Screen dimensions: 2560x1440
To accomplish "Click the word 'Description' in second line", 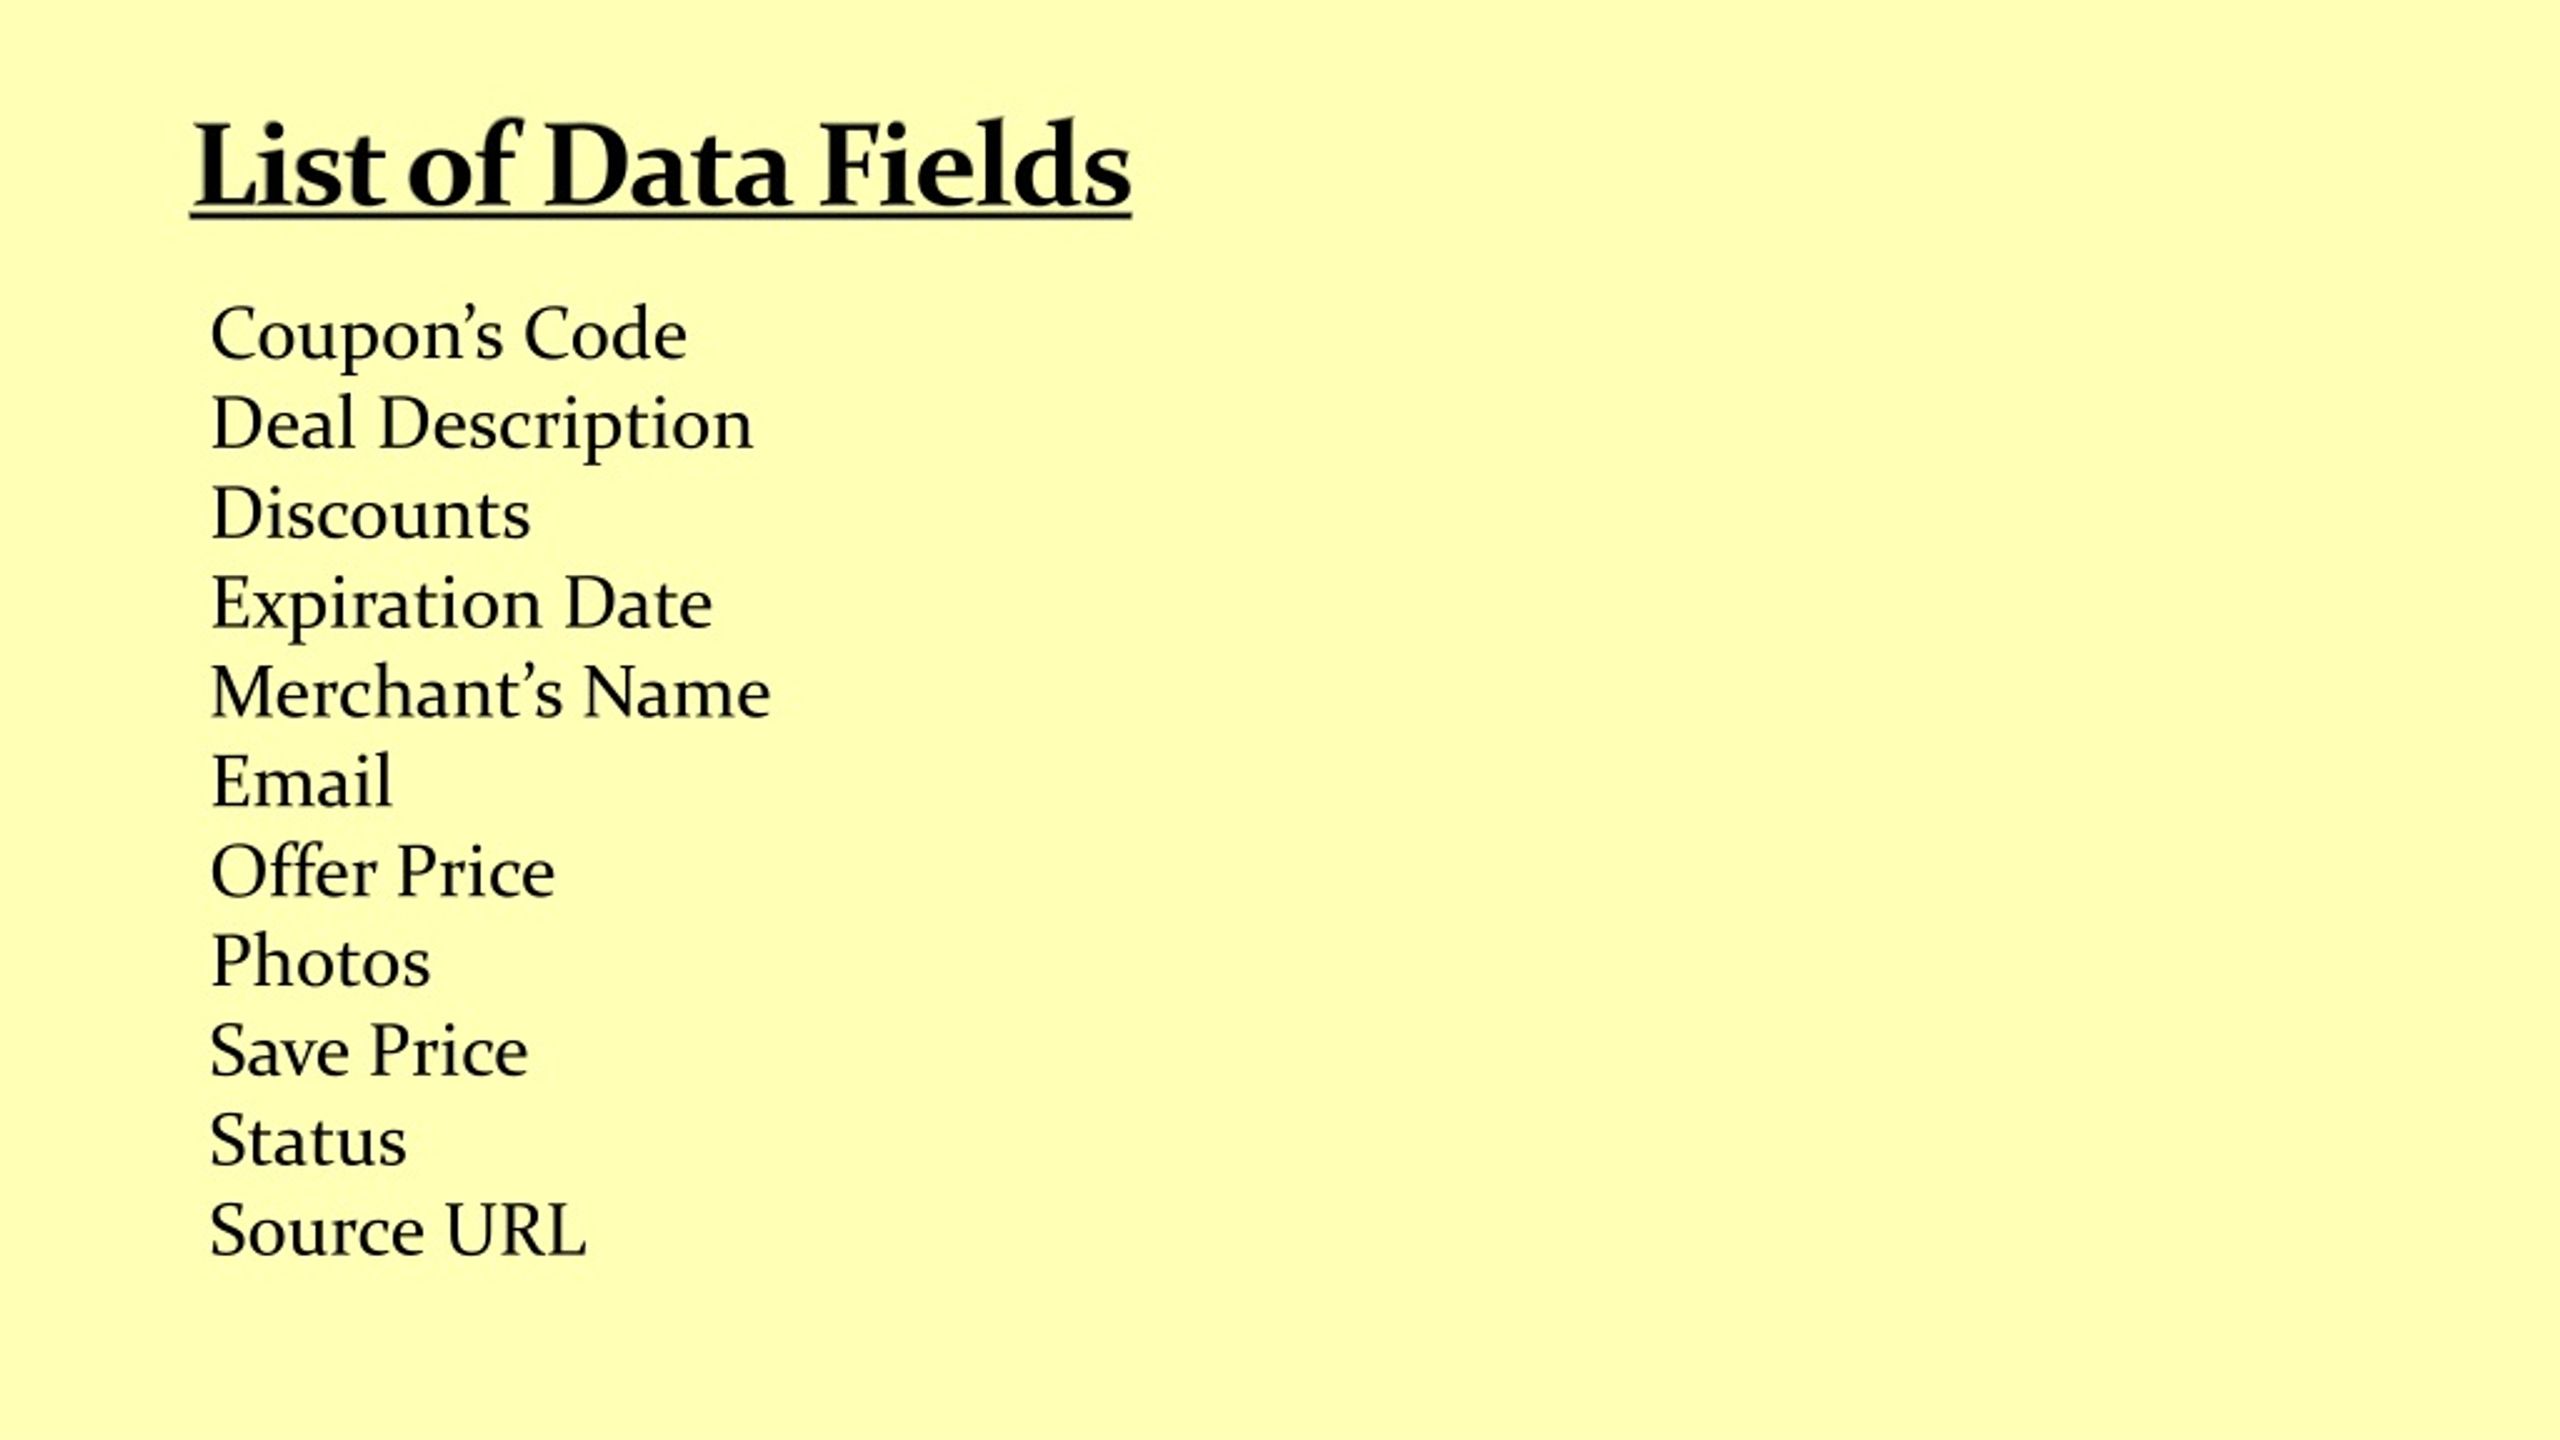I will point(565,426).
